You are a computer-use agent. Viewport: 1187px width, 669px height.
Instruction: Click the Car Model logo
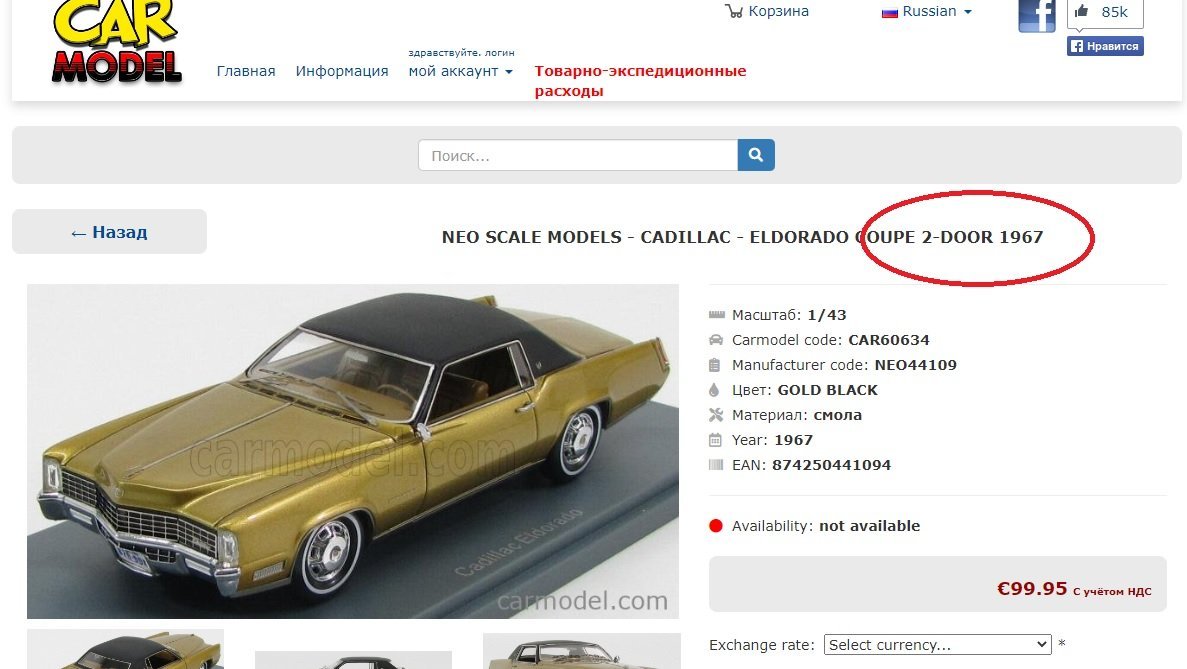coord(117,42)
